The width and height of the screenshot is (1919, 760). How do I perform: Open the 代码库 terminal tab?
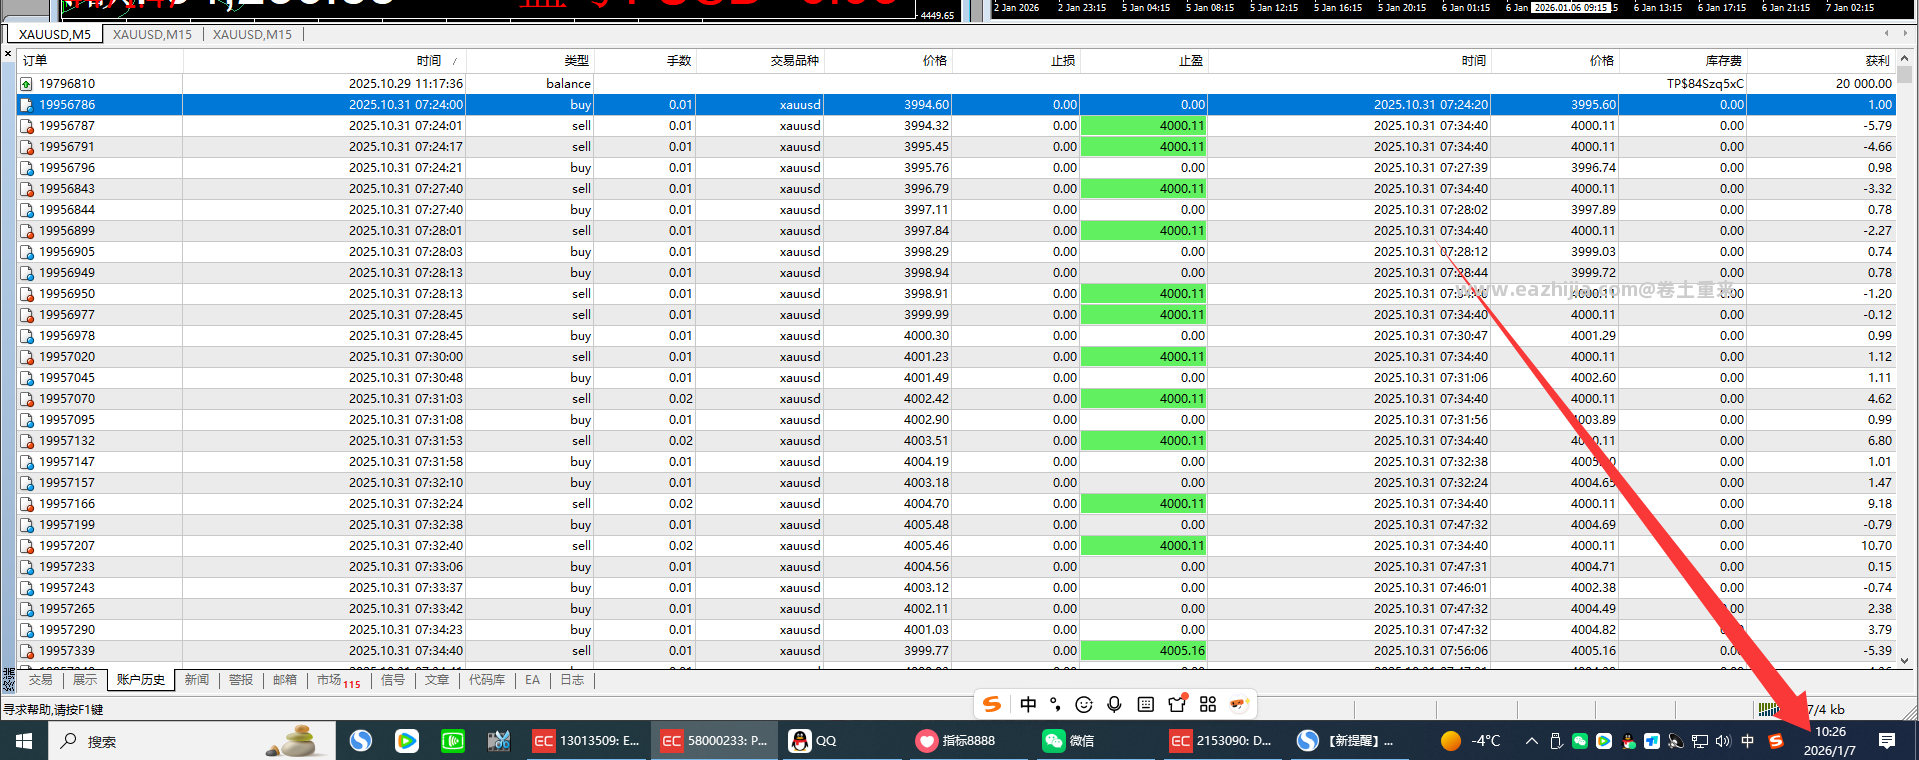pyautogui.click(x=487, y=680)
